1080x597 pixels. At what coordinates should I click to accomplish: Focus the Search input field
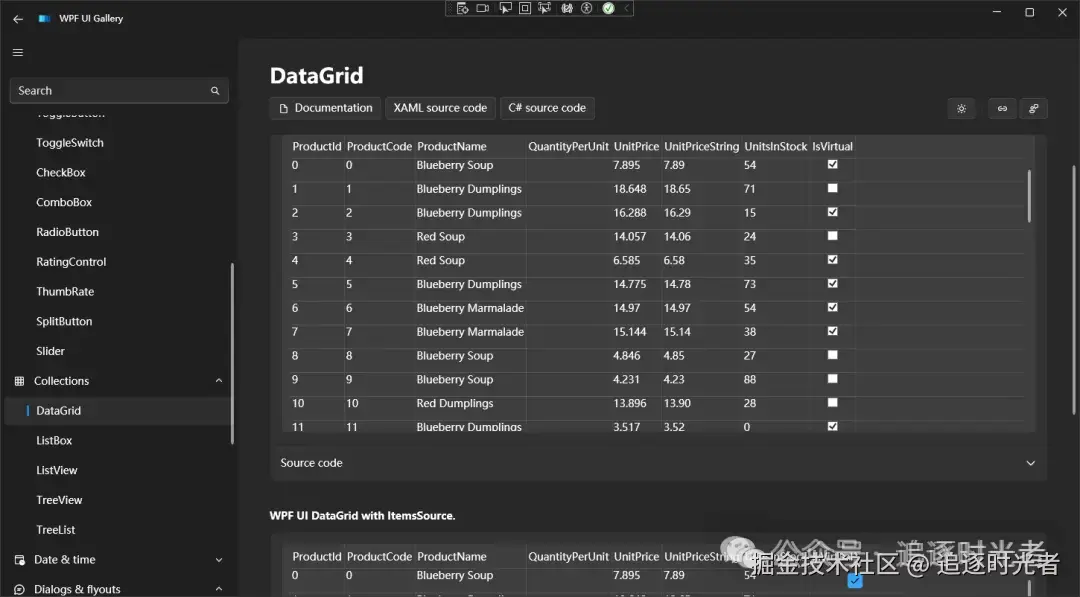119,91
